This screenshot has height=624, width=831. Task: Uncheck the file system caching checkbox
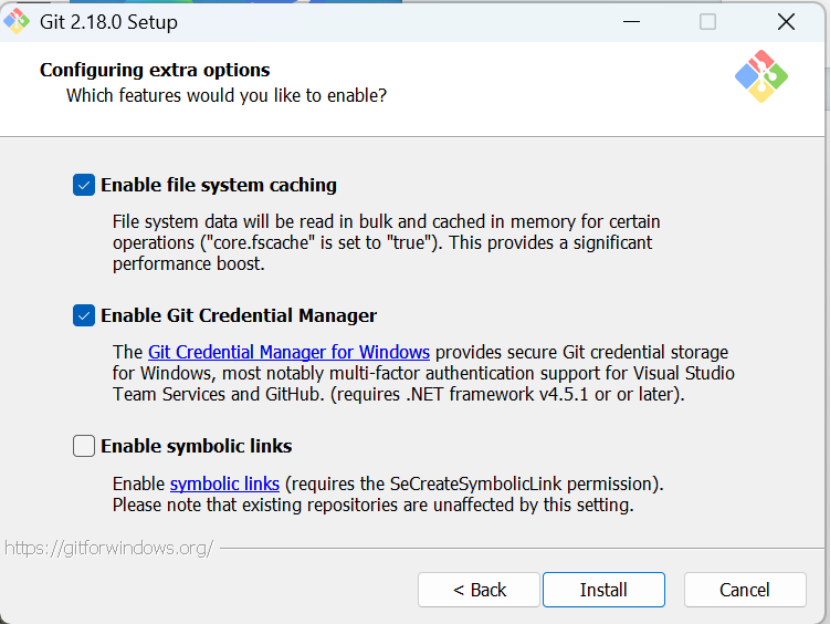tap(84, 185)
